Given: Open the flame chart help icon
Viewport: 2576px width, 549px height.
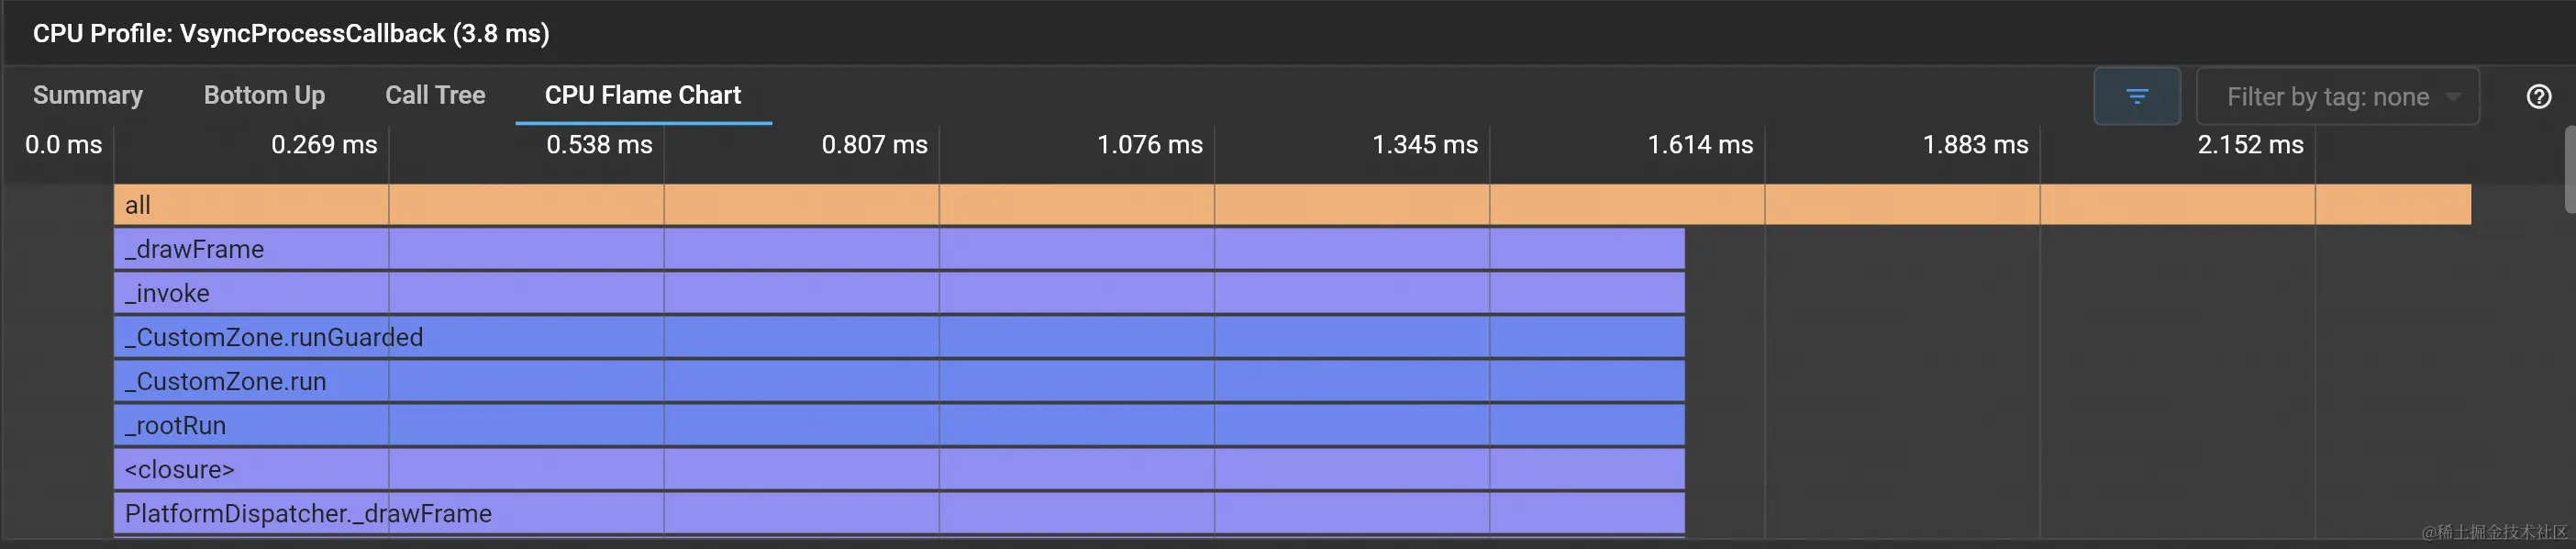Looking at the screenshot, I should pyautogui.click(x=2538, y=96).
